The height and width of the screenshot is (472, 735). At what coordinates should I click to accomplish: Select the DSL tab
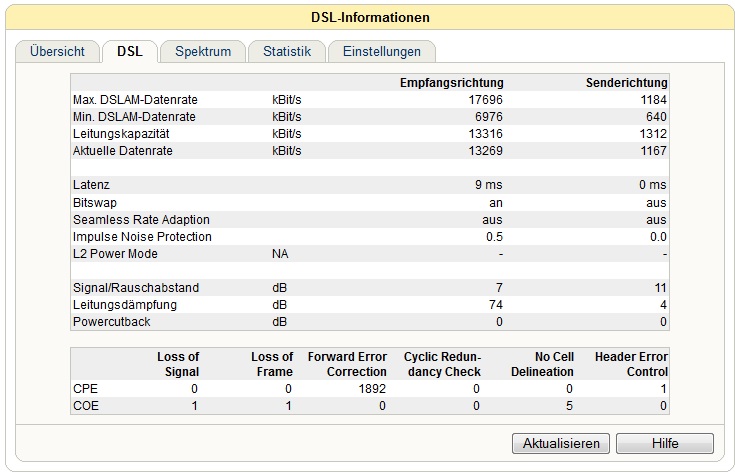130,51
